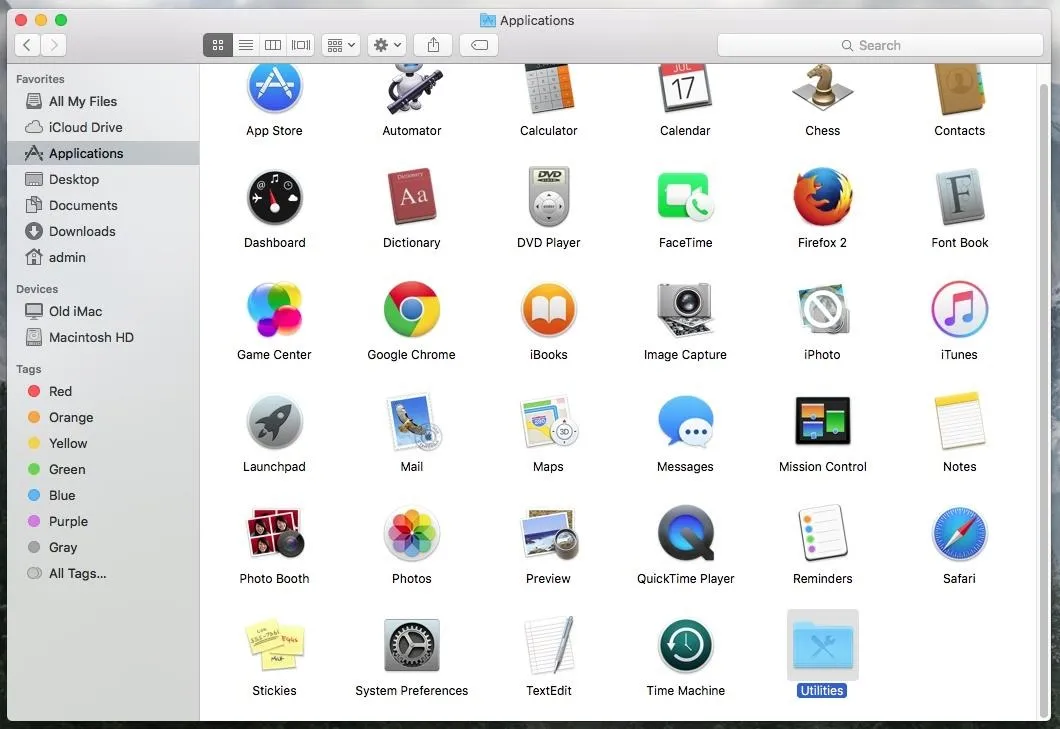Viewport: 1060px width, 729px height.
Task: Select the Safari compass icon
Action: [x=959, y=534]
